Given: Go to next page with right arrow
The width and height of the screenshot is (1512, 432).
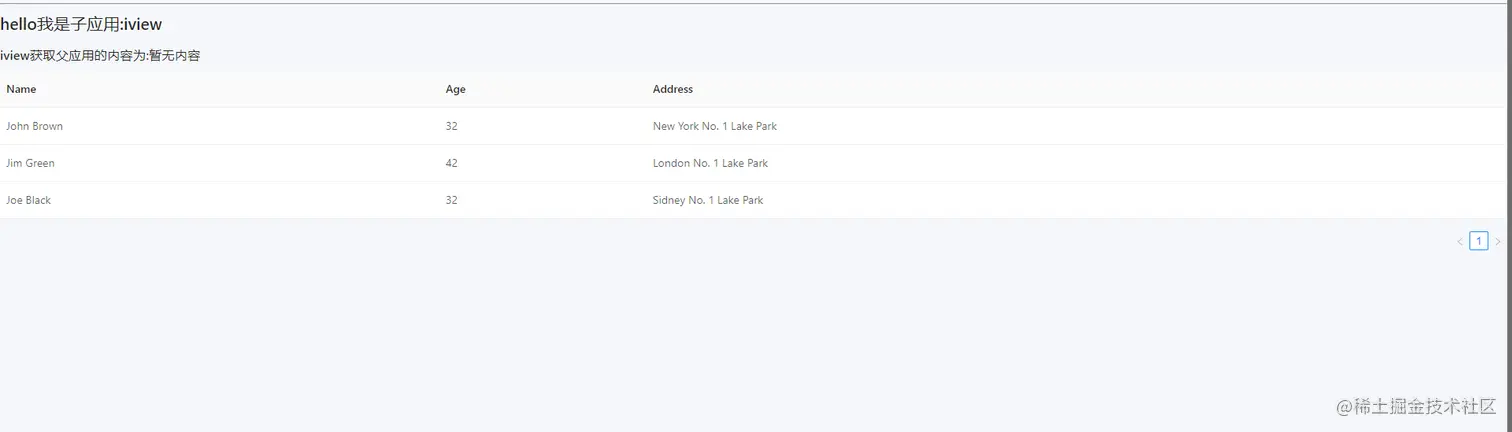Looking at the screenshot, I should pyautogui.click(x=1497, y=241).
